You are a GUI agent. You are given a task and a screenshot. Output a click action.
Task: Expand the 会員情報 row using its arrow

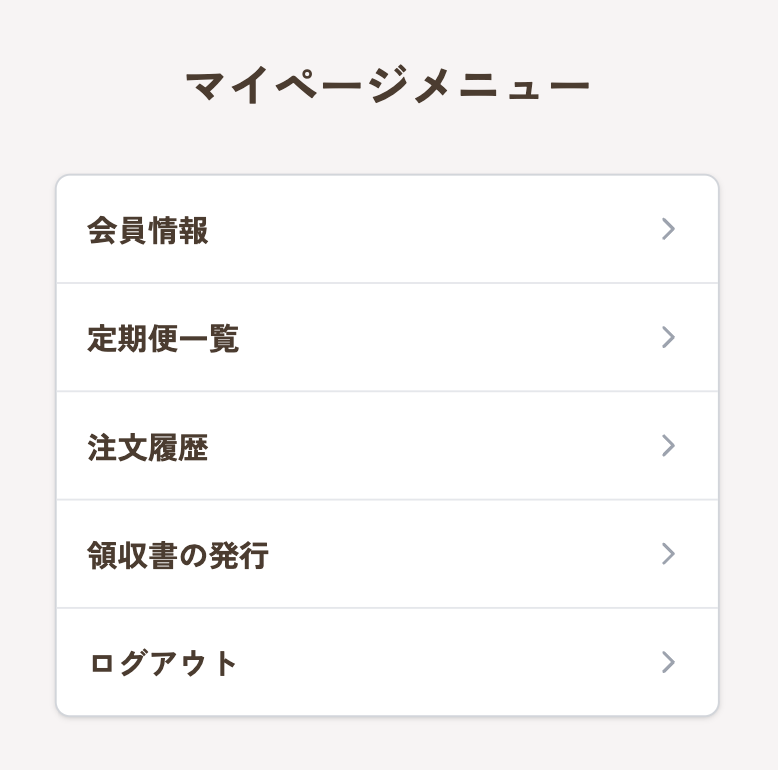tap(669, 230)
